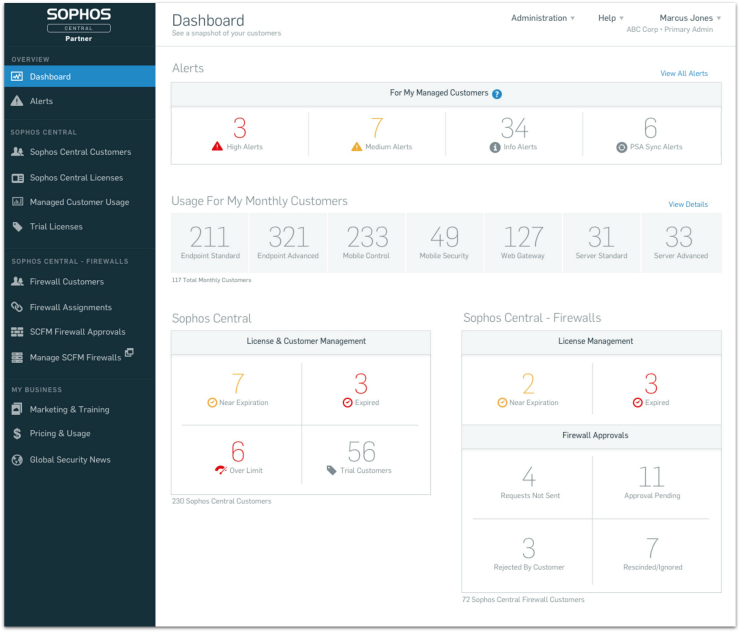Click the 211 Endpoint Standard usage tile

coord(210,243)
